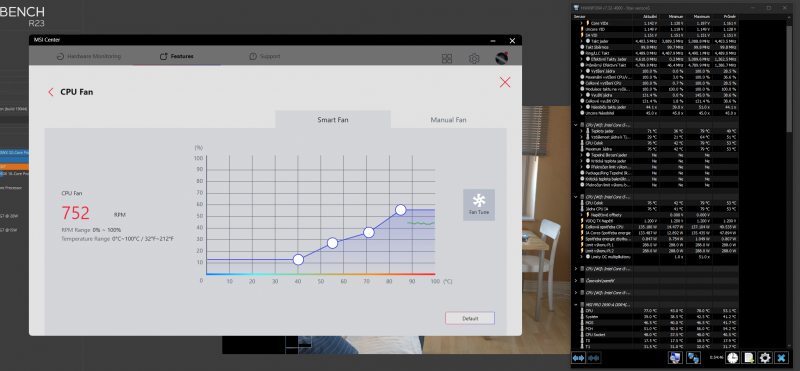Close HWiNFO sensors with blue X icon
Viewport: 800px width, 371px height.
click(x=781, y=358)
